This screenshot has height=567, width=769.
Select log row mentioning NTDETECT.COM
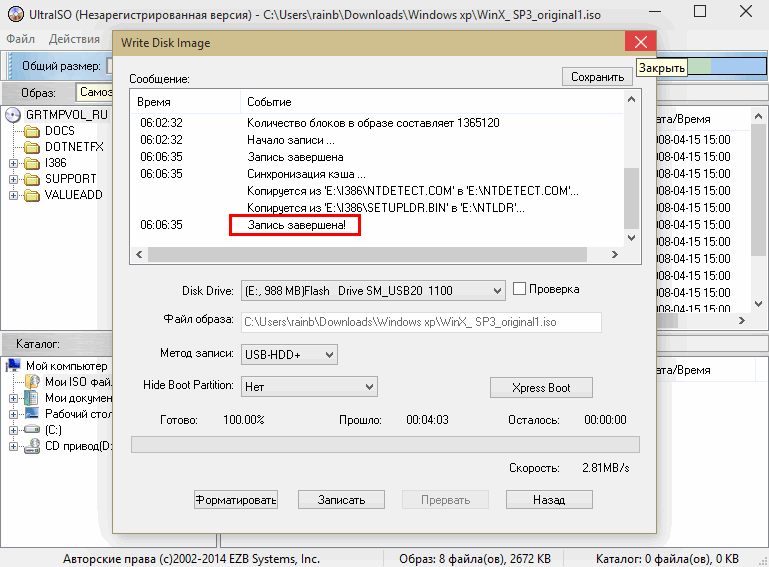click(x=377, y=191)
